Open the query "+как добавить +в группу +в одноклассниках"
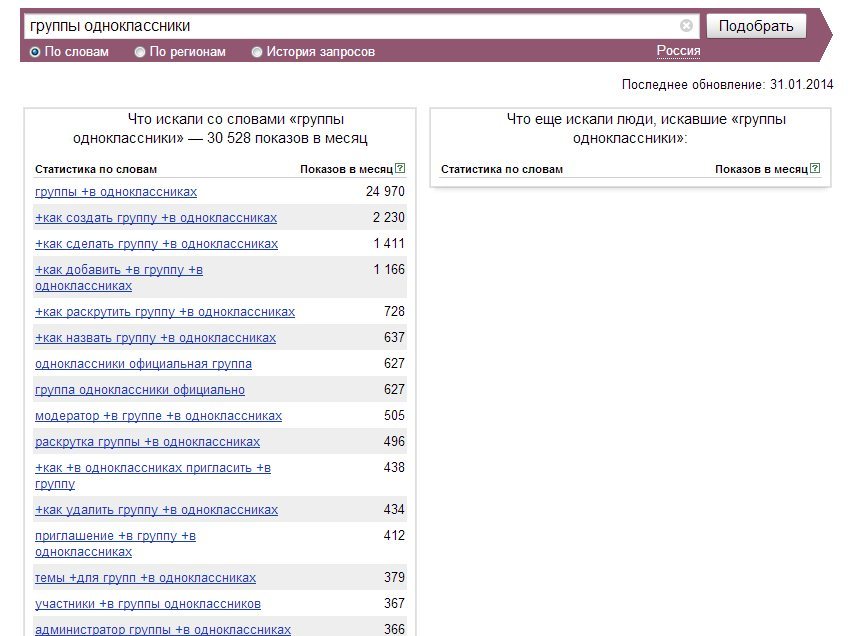855x636 pixels. tap(119, 278)
